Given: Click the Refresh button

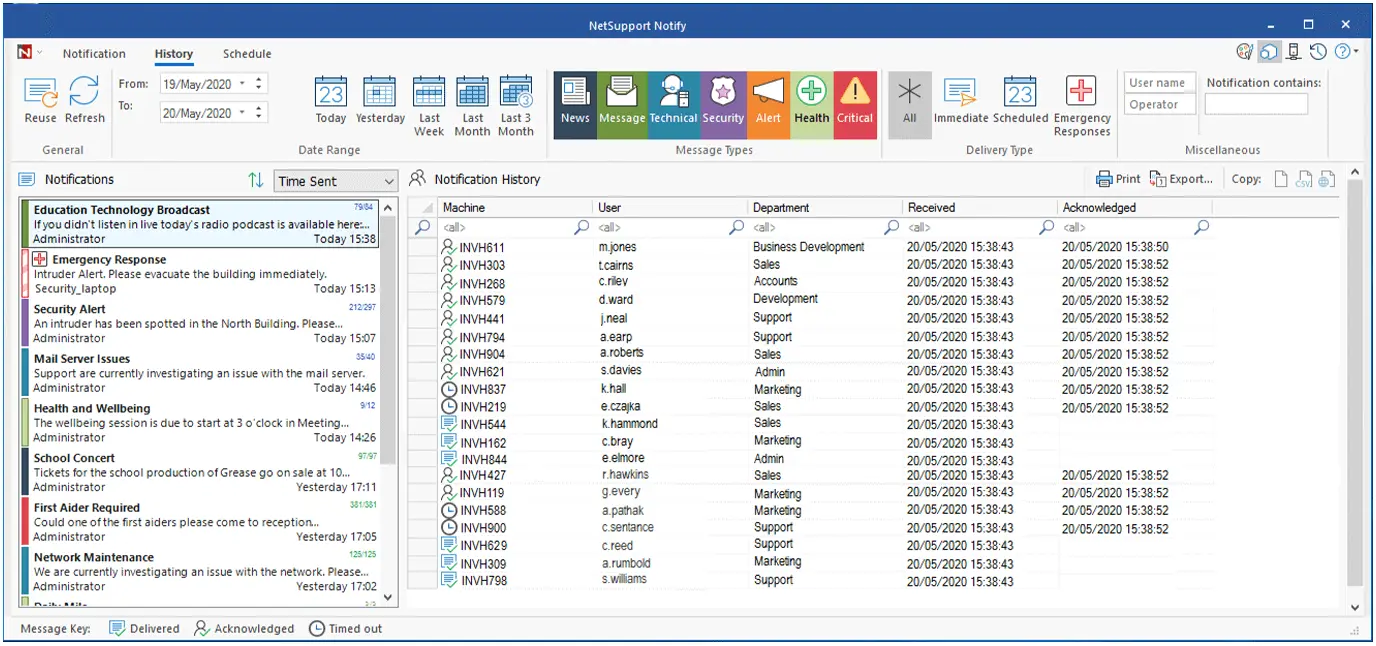Looking at the screenshot, I should 84,100.
